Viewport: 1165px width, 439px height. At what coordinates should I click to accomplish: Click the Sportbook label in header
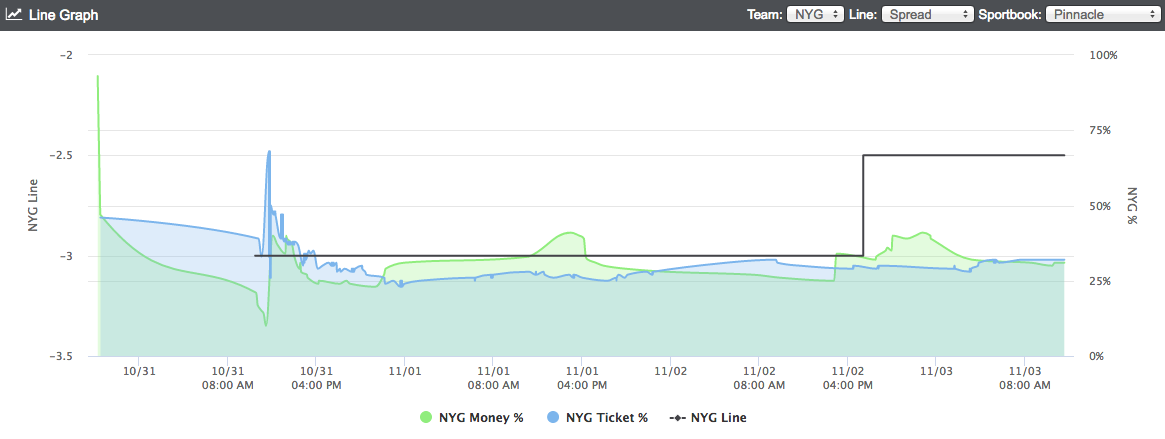1010,14
